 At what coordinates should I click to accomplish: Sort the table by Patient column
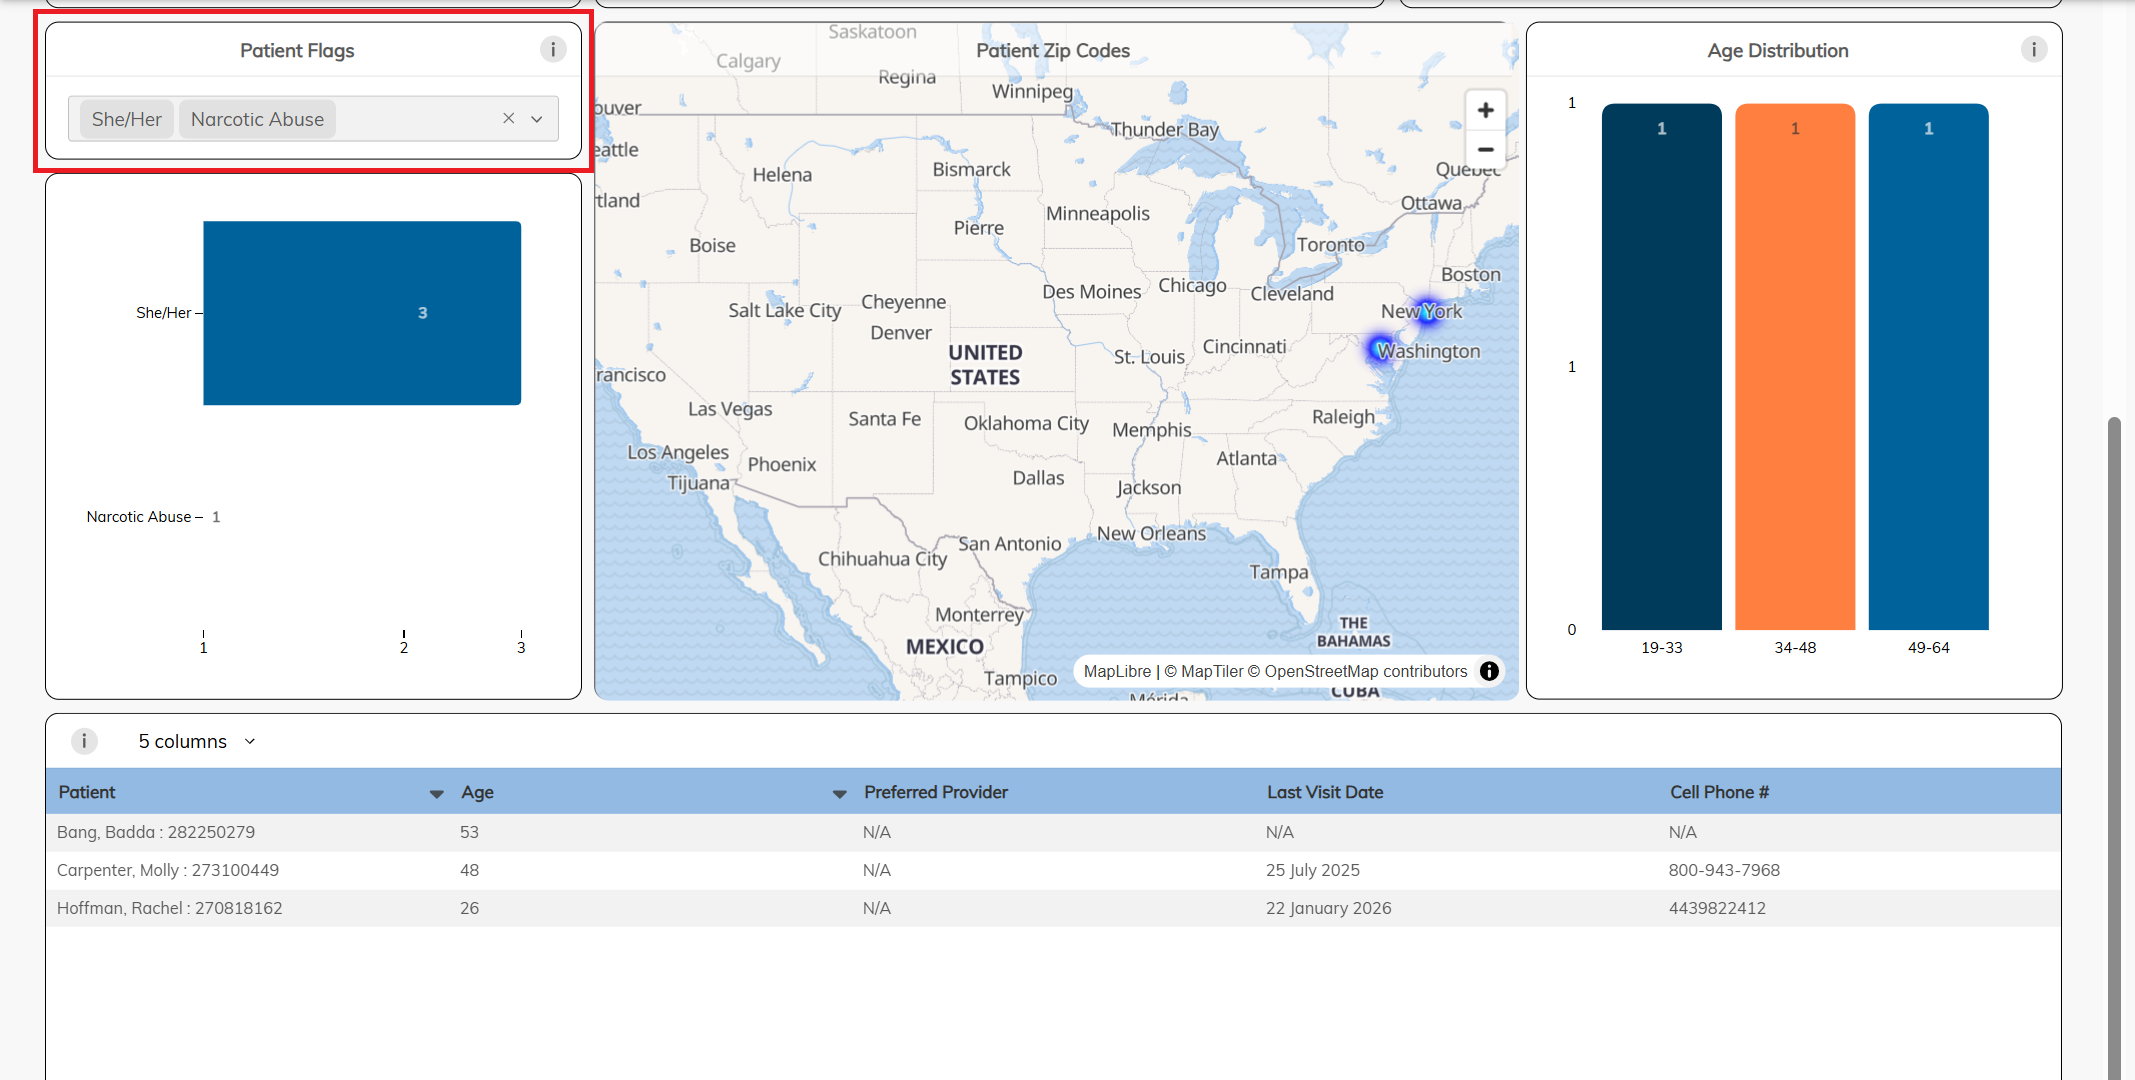437,792
